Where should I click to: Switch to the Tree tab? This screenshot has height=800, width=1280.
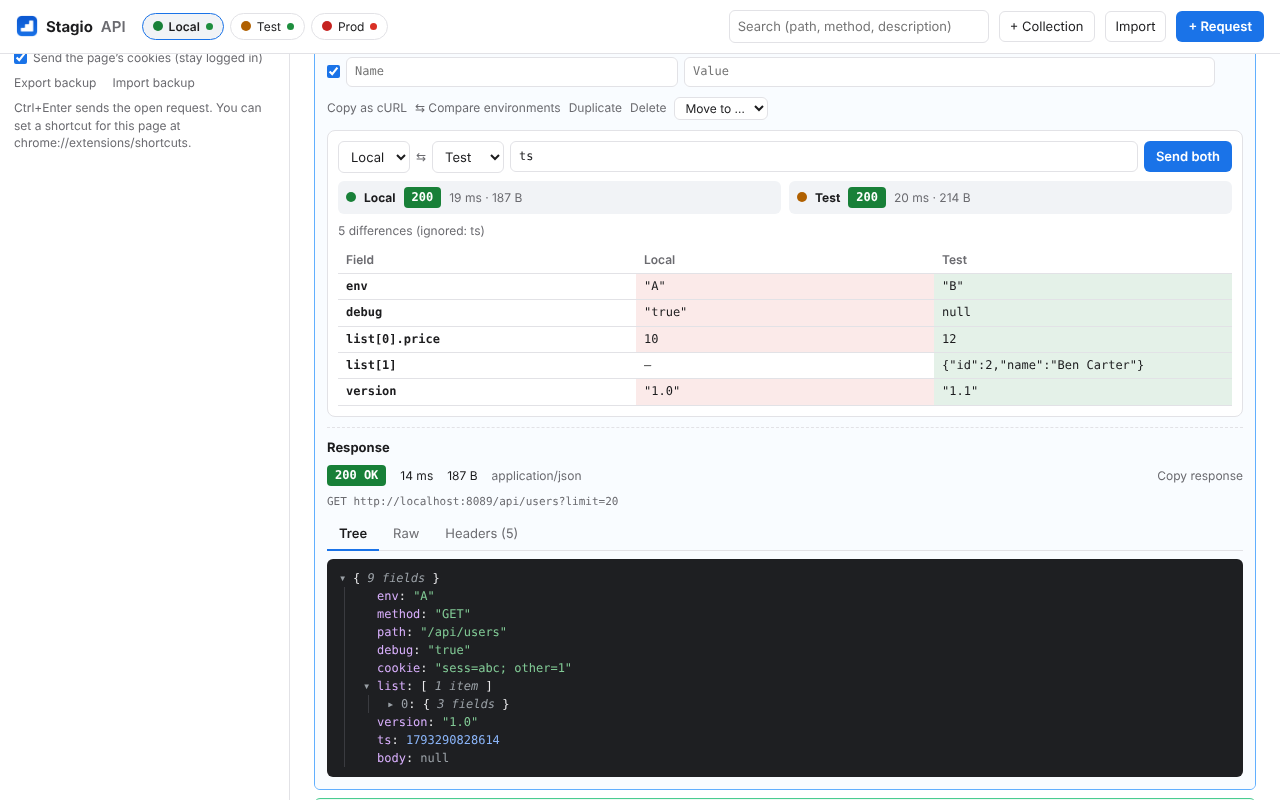point(353,534)
